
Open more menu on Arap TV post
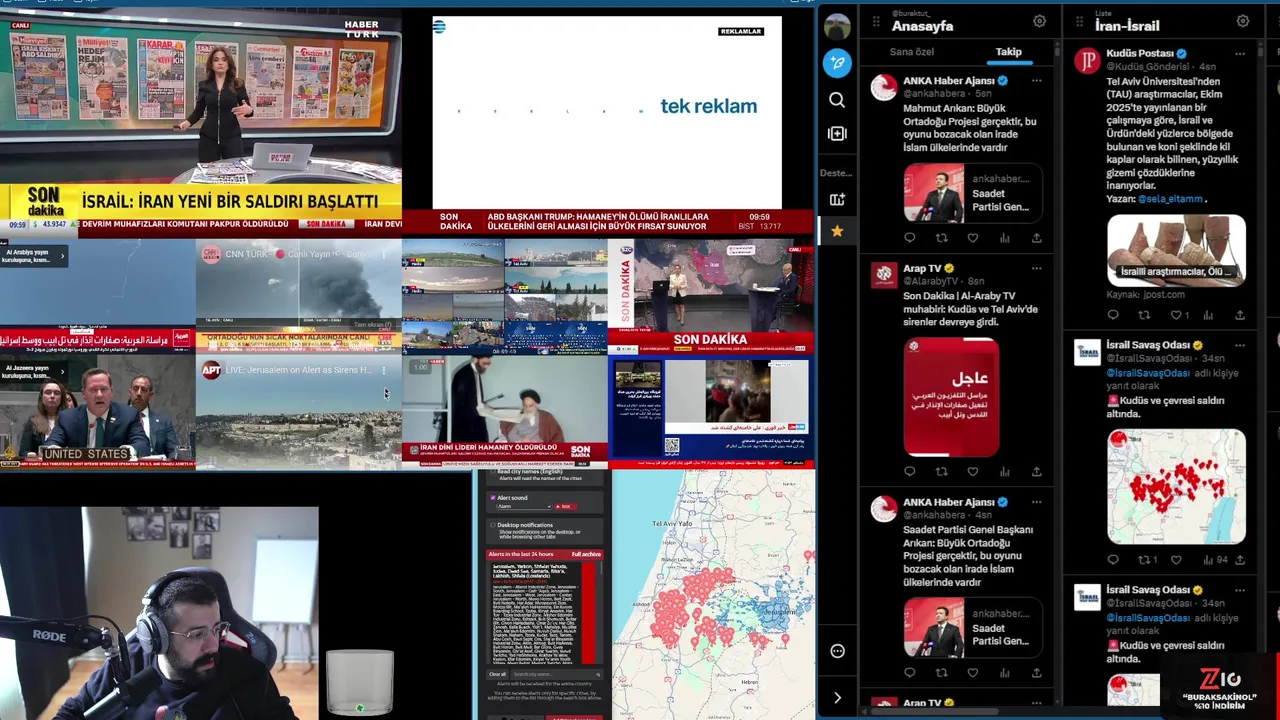coord(1036,268)
